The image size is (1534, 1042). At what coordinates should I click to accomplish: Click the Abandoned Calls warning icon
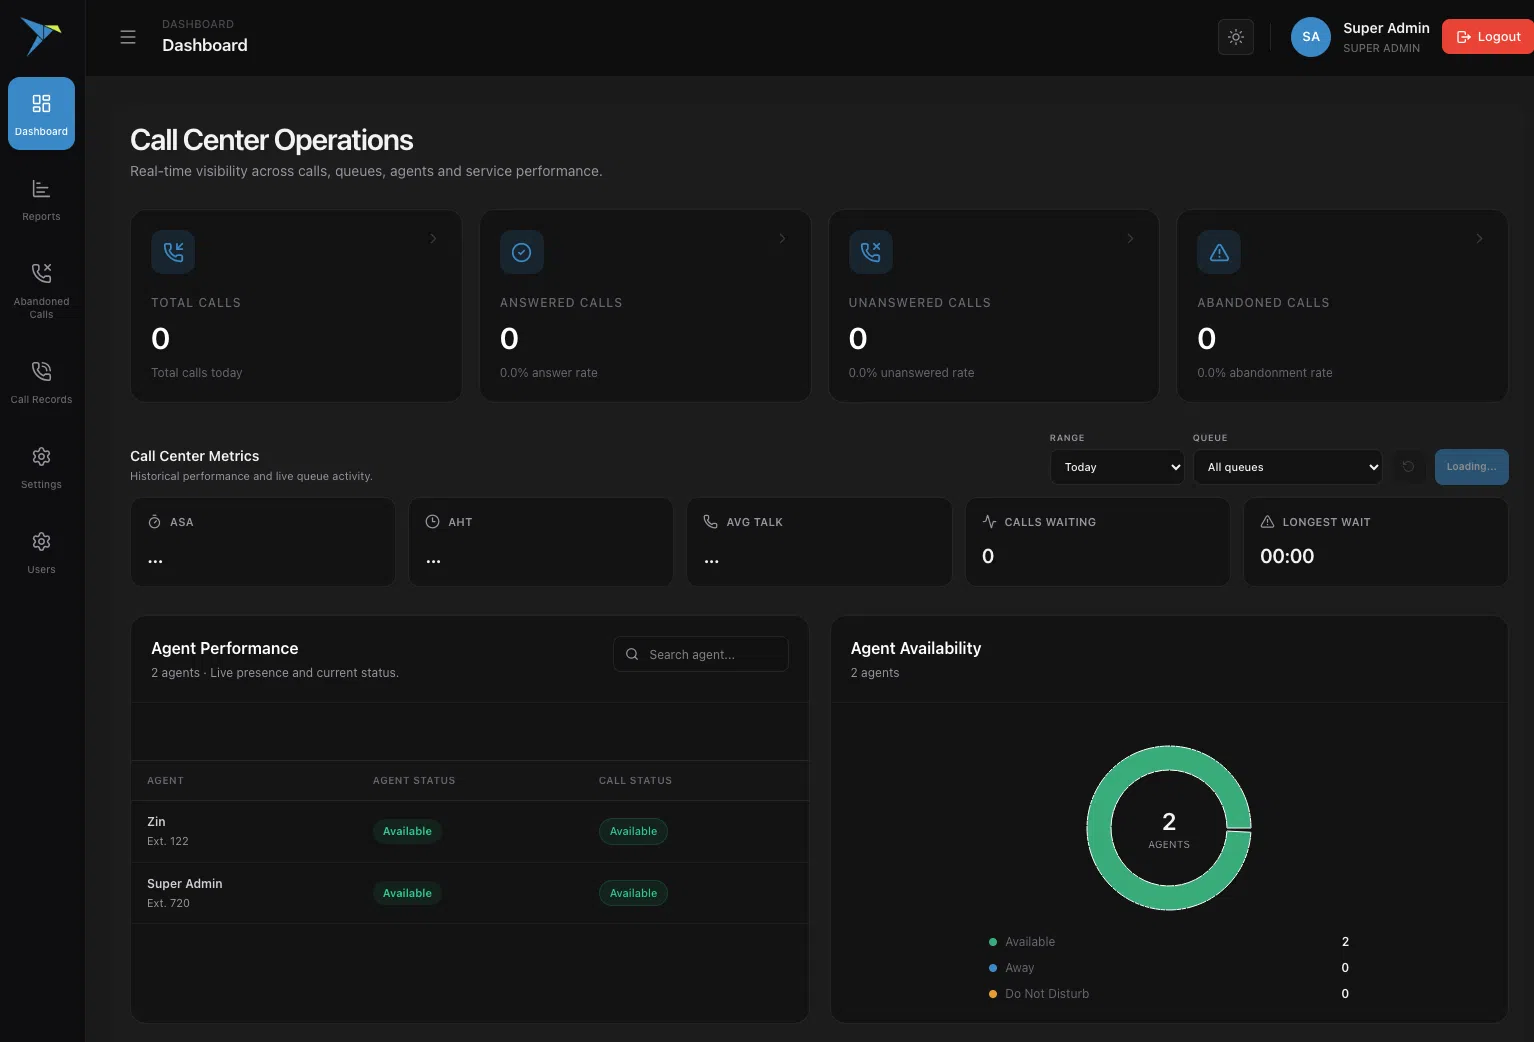(x=1219, y=252)
